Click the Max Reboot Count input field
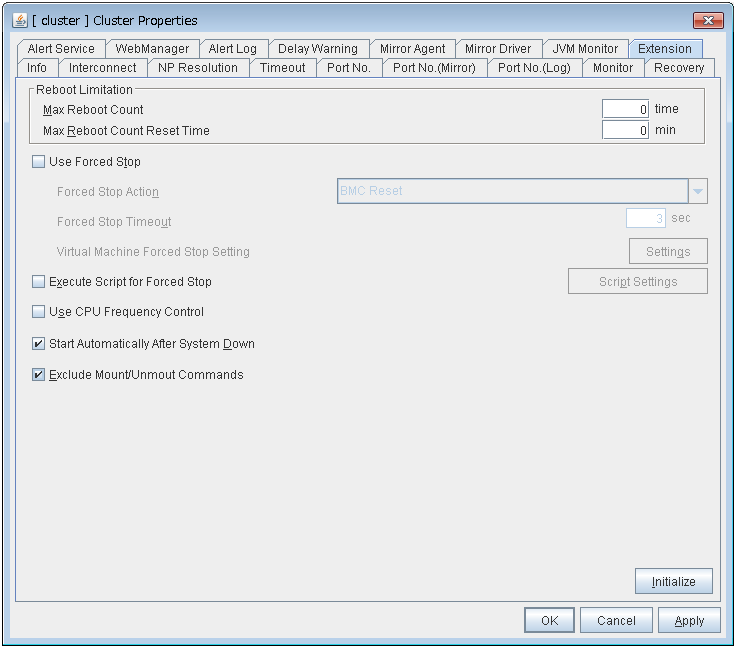736x648 pixels. 626,109
